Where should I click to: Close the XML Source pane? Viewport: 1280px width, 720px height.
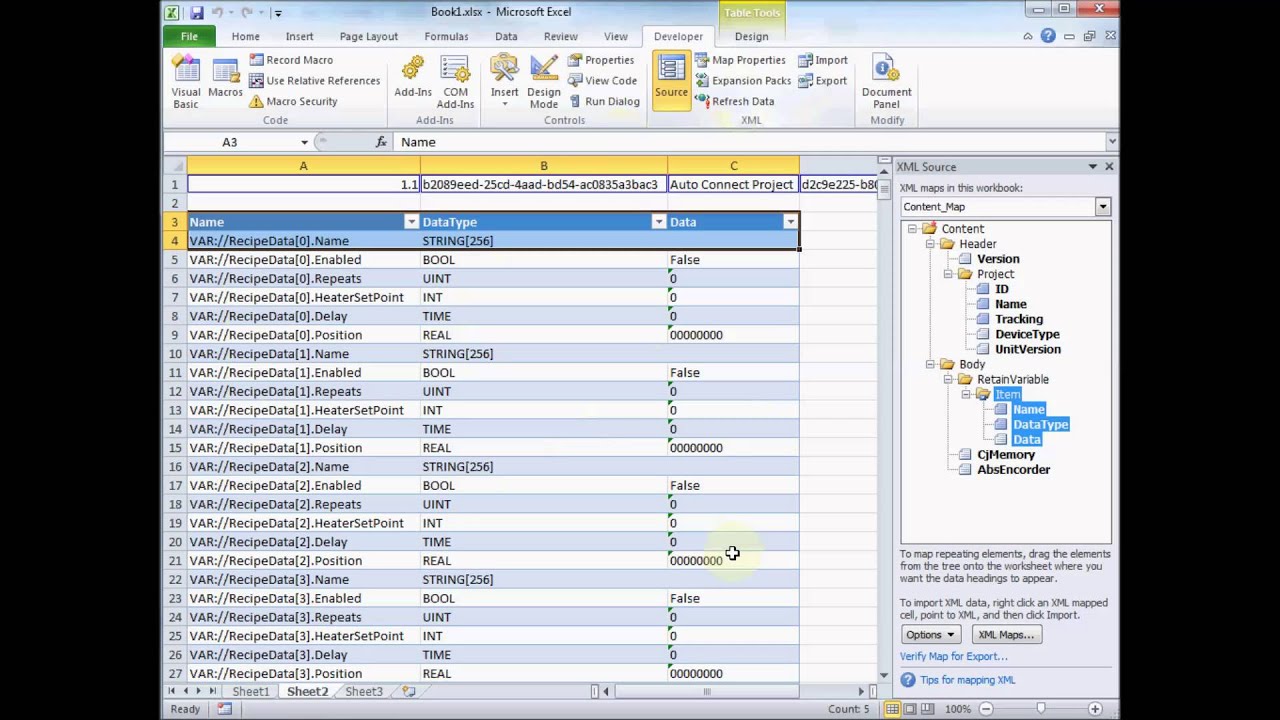click(x=1109, y=167)
